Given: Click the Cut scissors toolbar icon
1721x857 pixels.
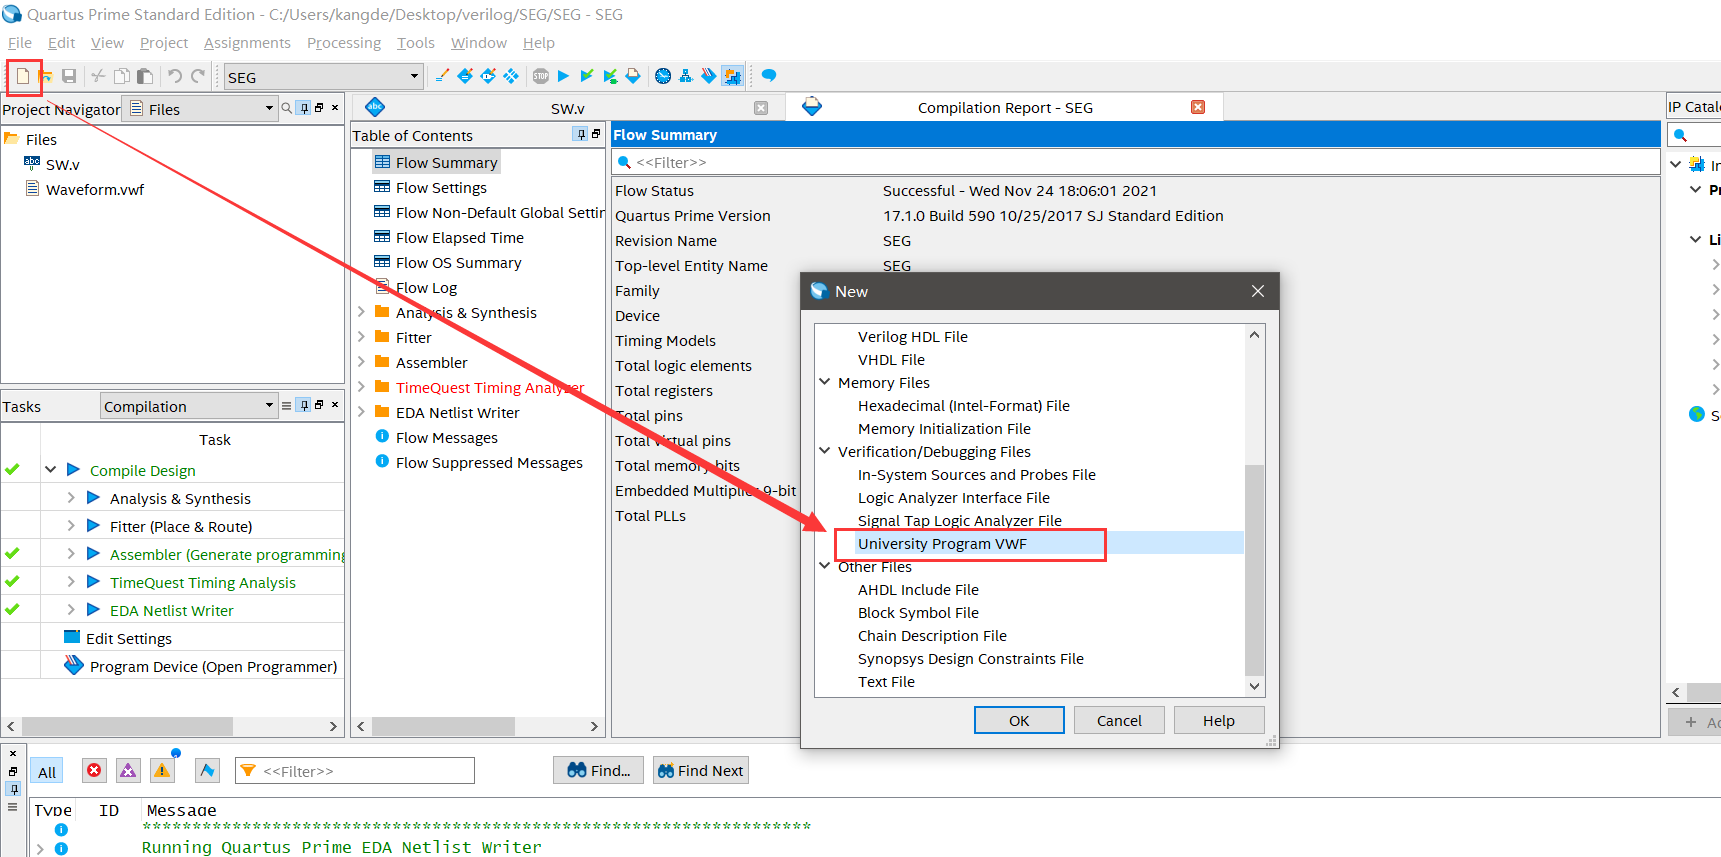Looking at the screenshot, I should [98, 76].
